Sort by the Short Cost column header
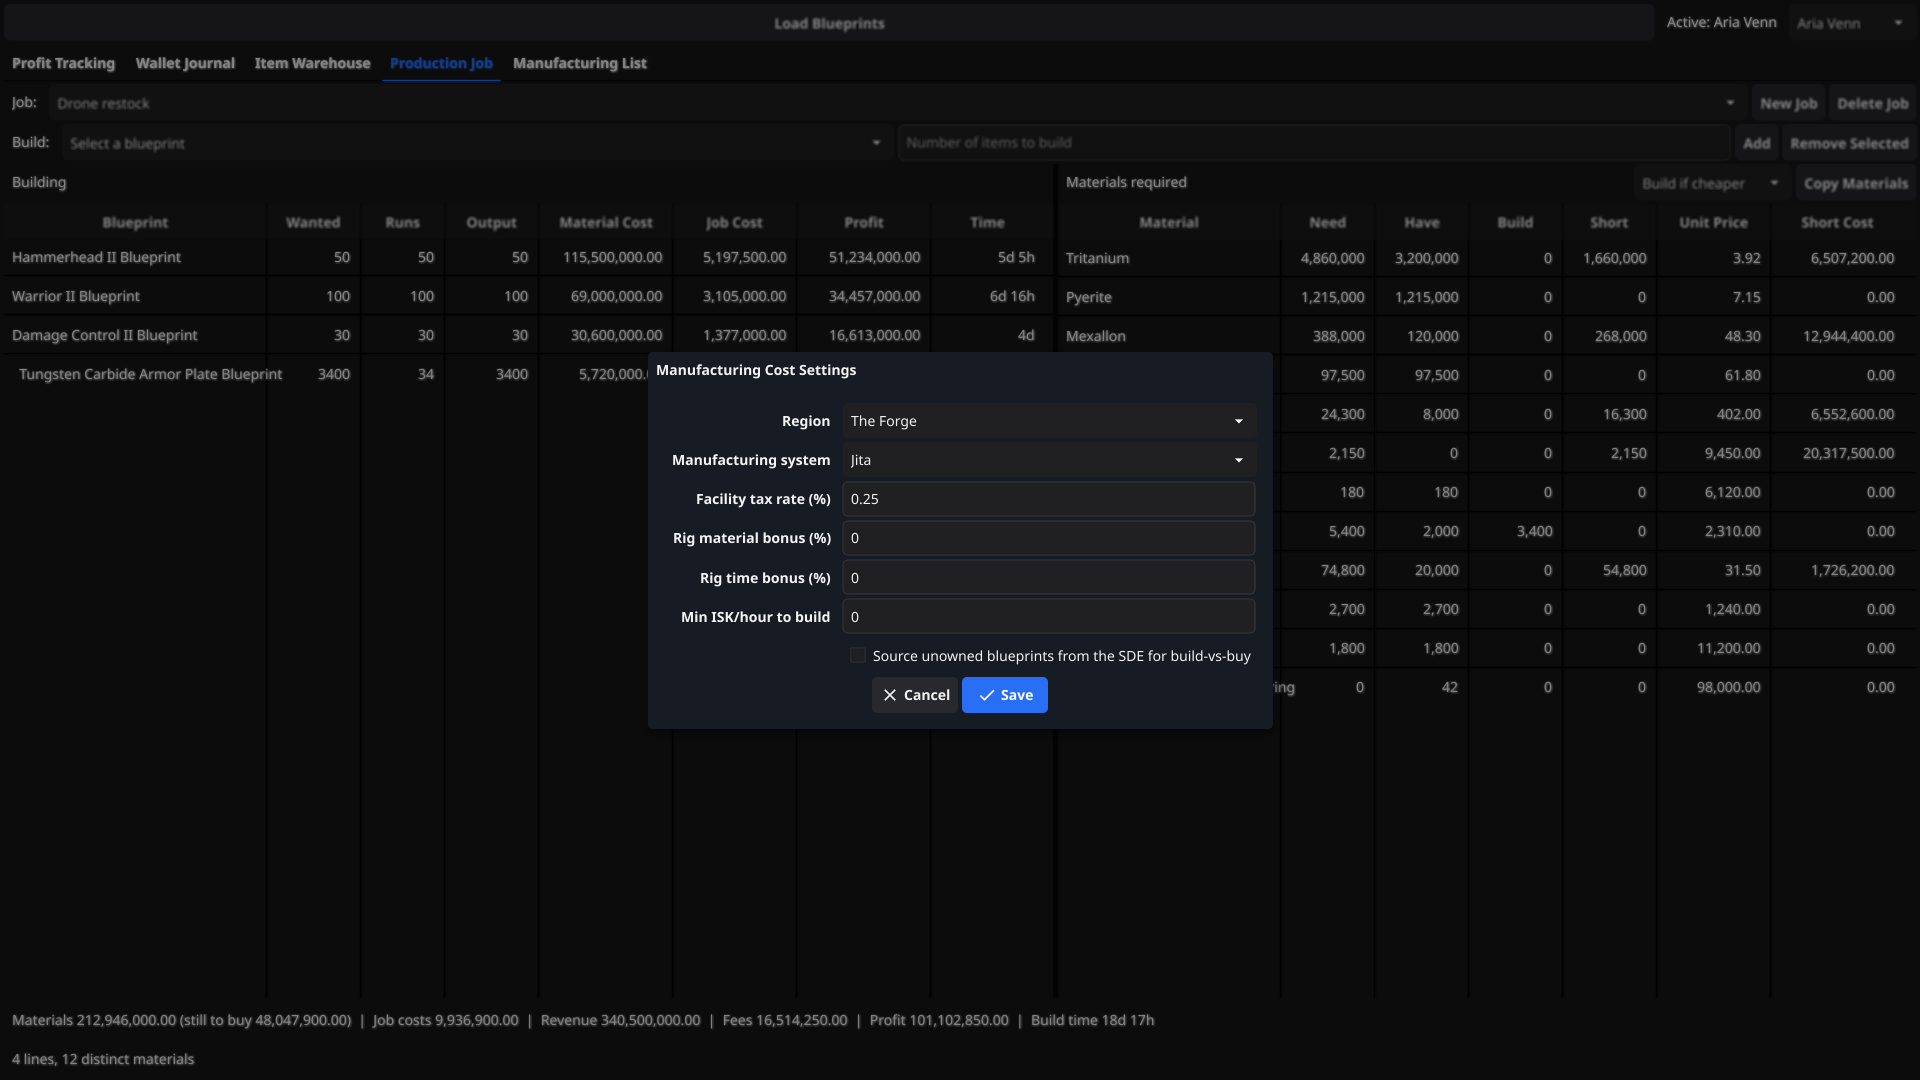The width and height of the screenshot is (1920, 1080). pos(1837,222)
